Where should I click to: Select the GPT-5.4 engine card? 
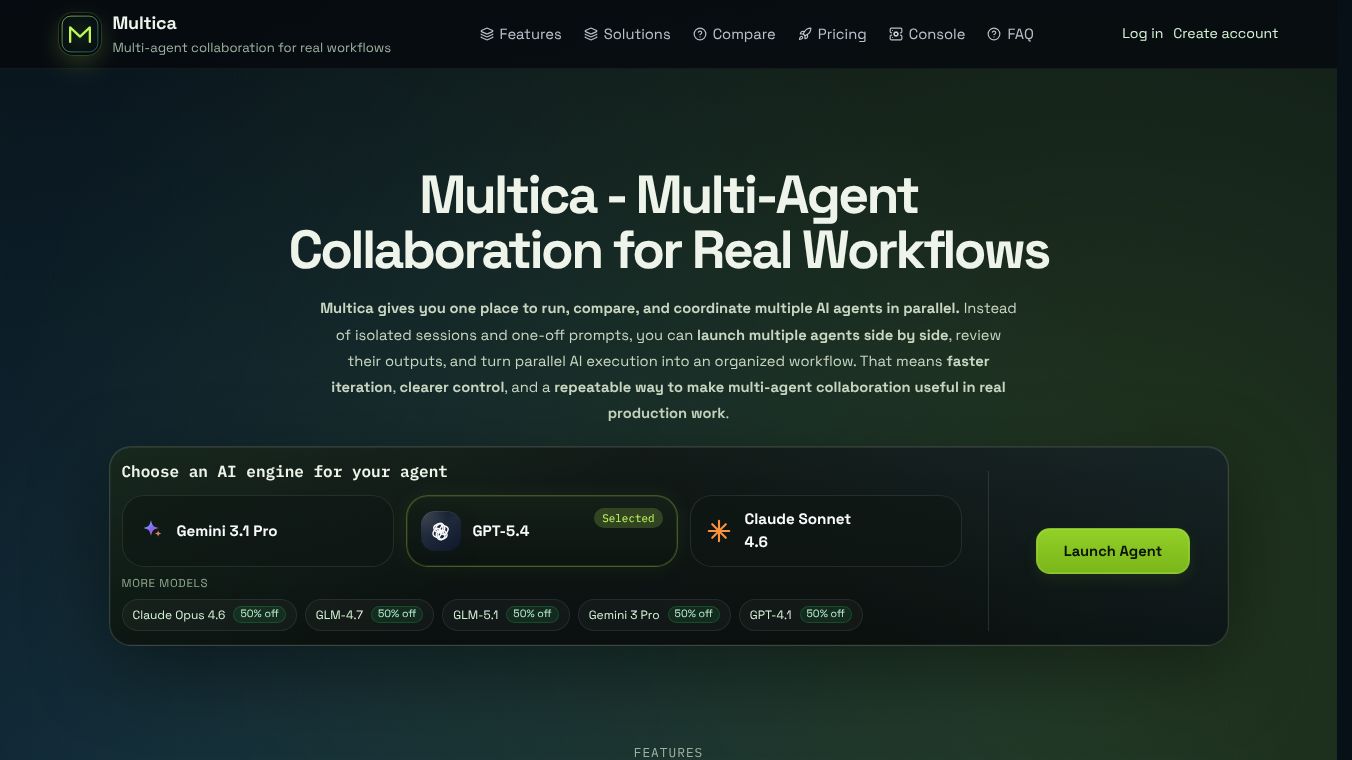click(x=542, y=531)
